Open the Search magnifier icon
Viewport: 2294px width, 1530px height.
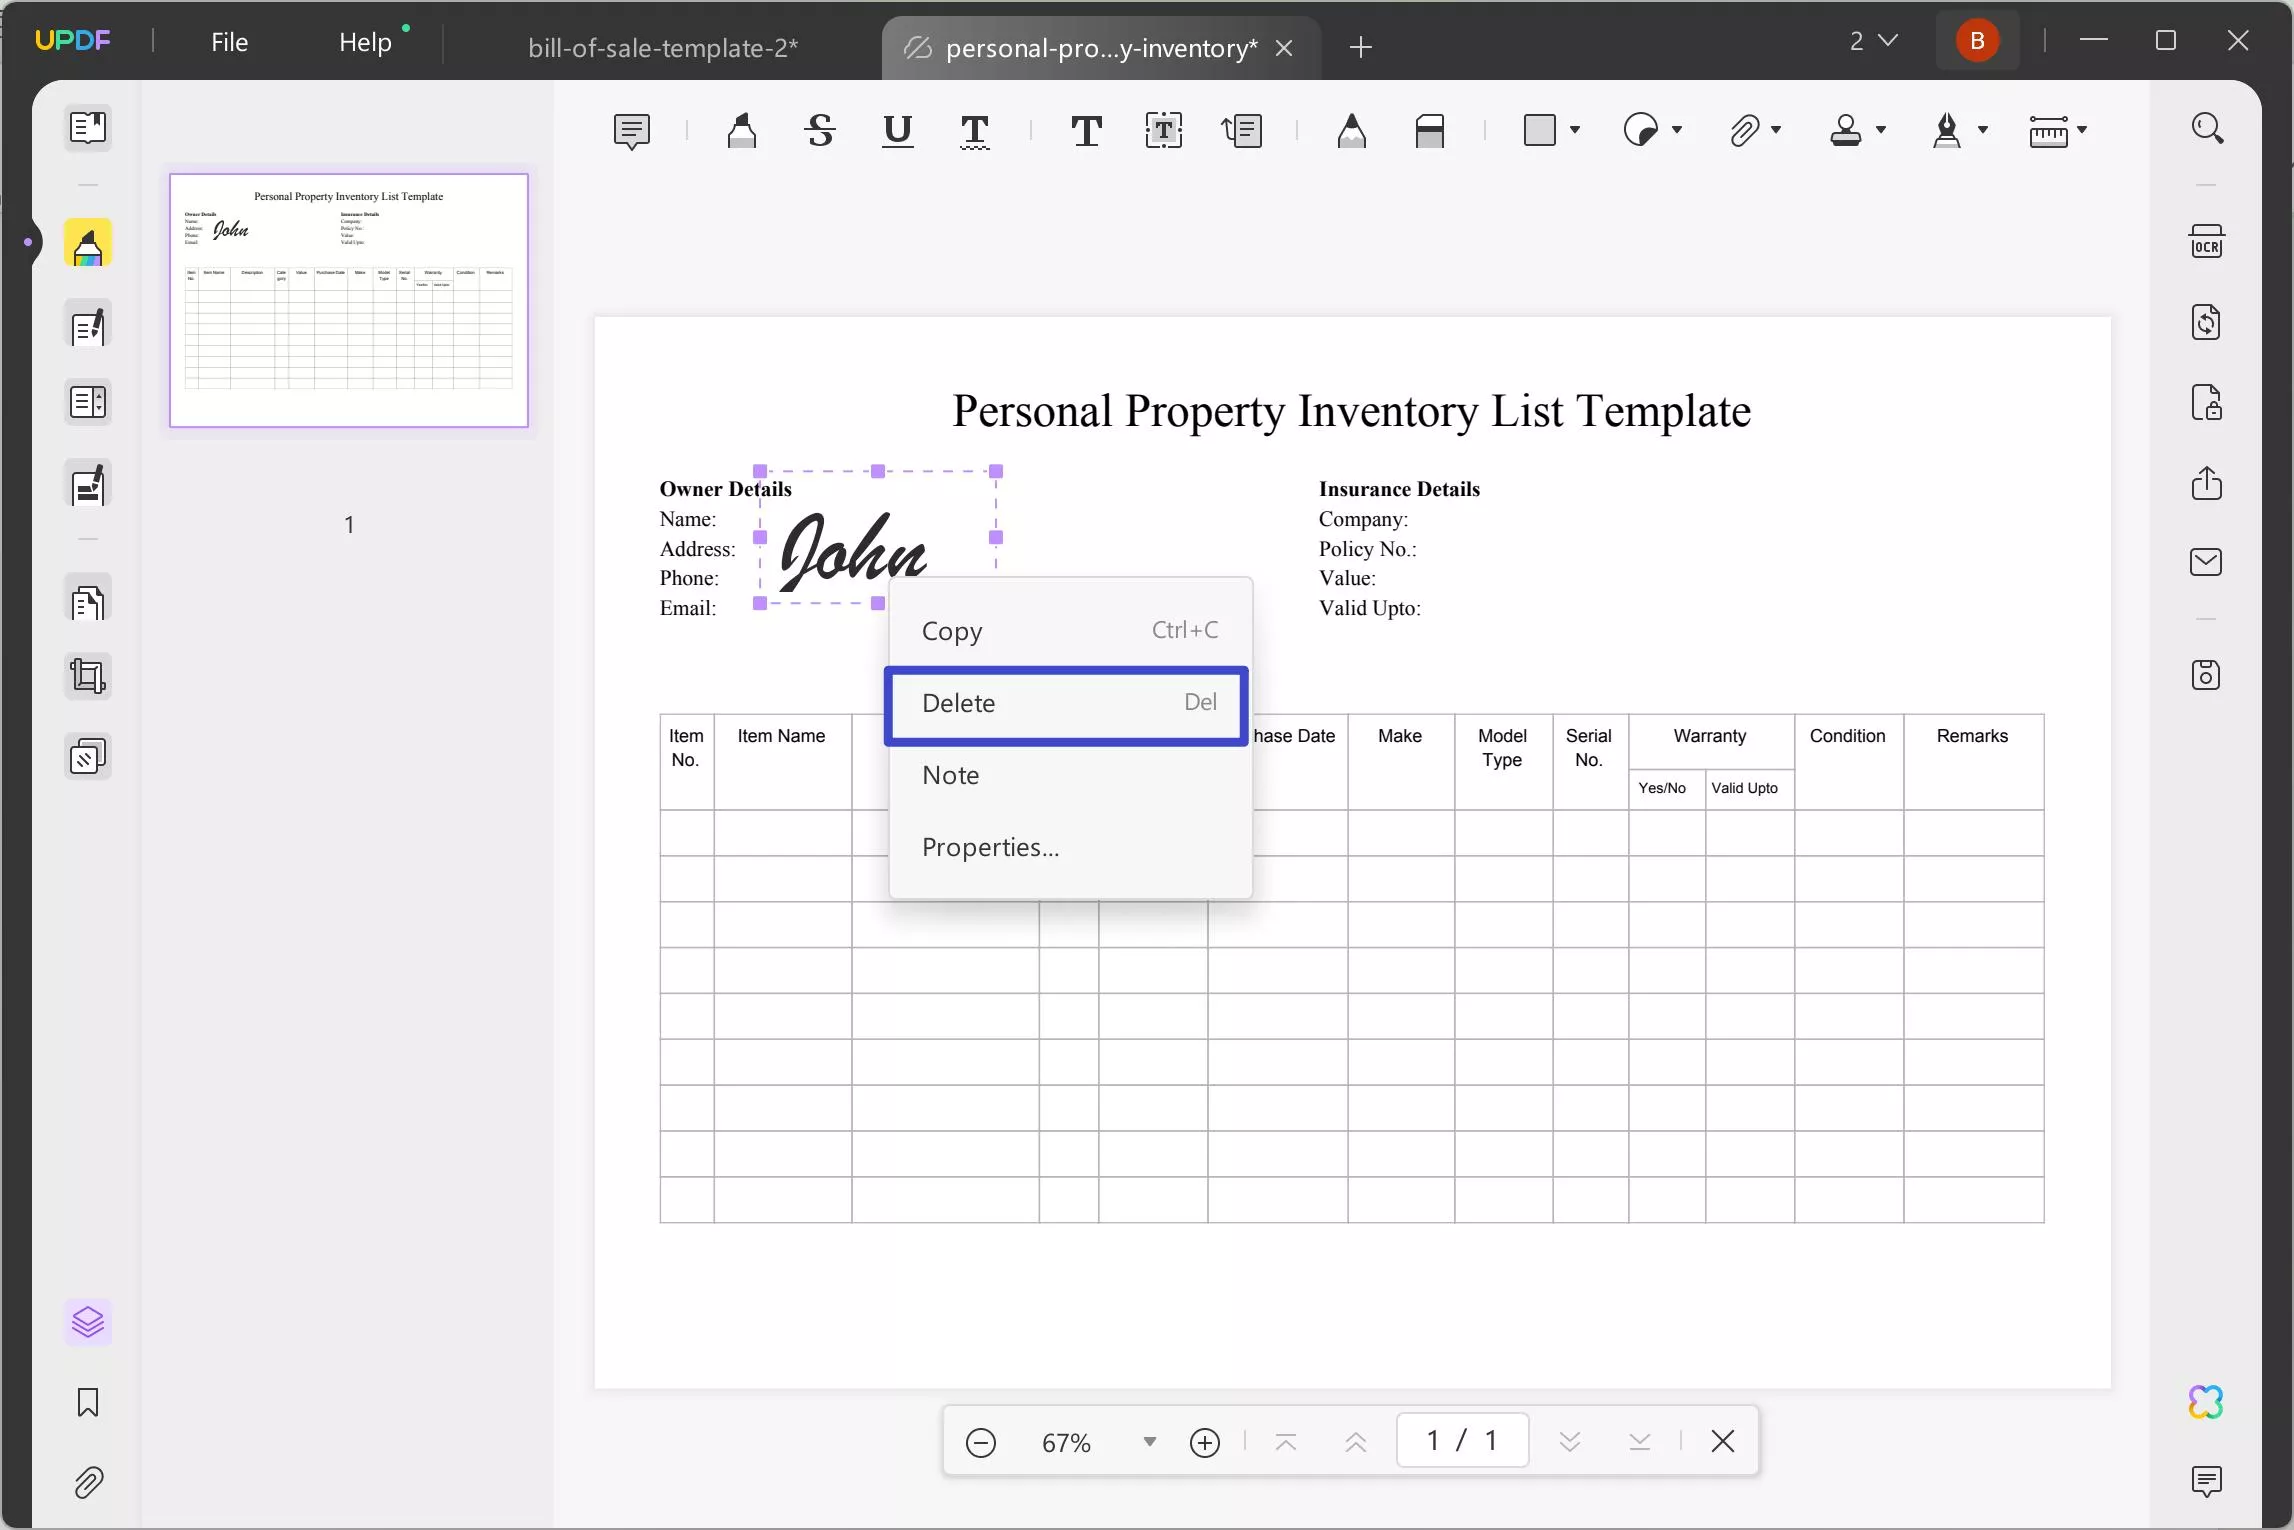coord(2207,128)
